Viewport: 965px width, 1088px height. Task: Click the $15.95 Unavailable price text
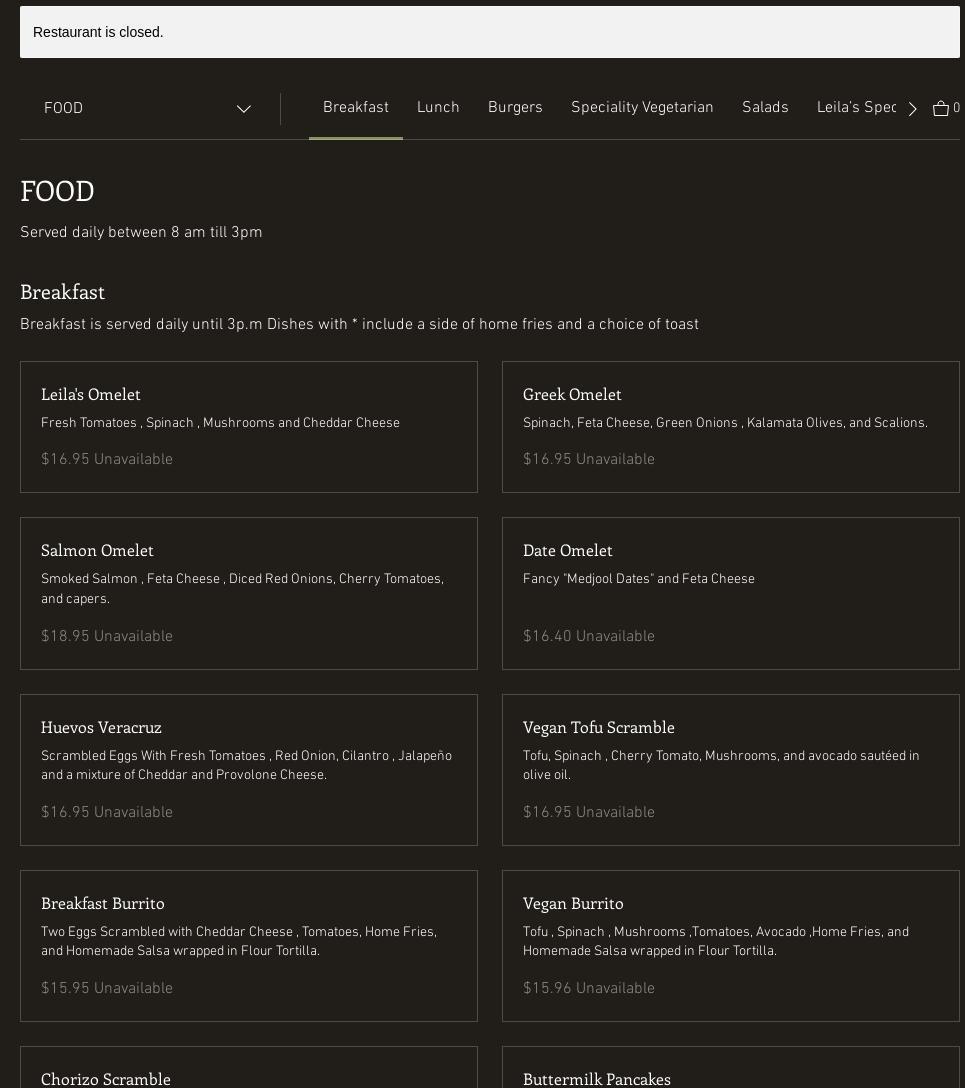coord(107,987)
